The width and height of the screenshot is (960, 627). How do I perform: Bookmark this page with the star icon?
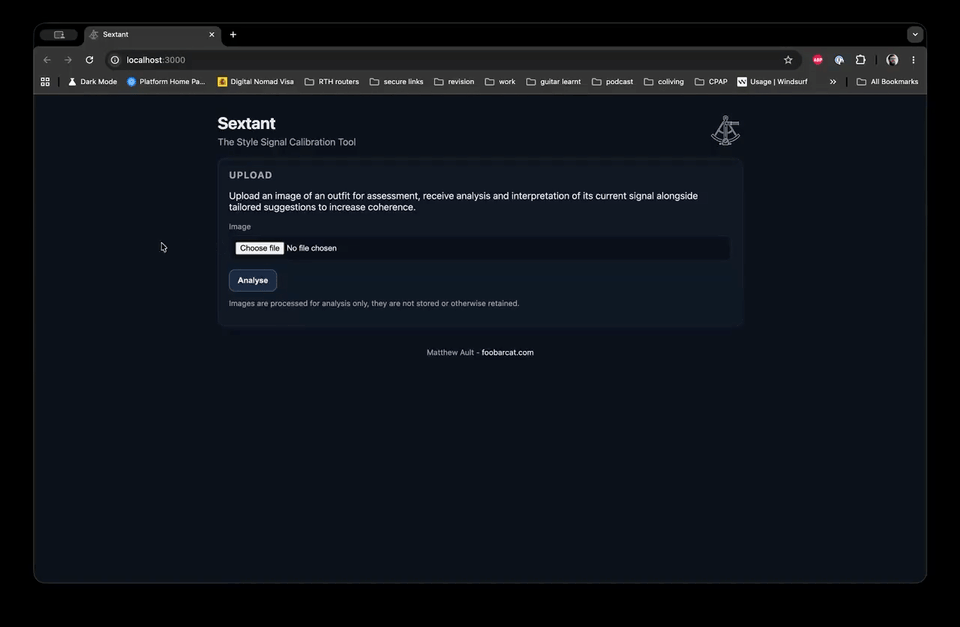coord(788,60)
